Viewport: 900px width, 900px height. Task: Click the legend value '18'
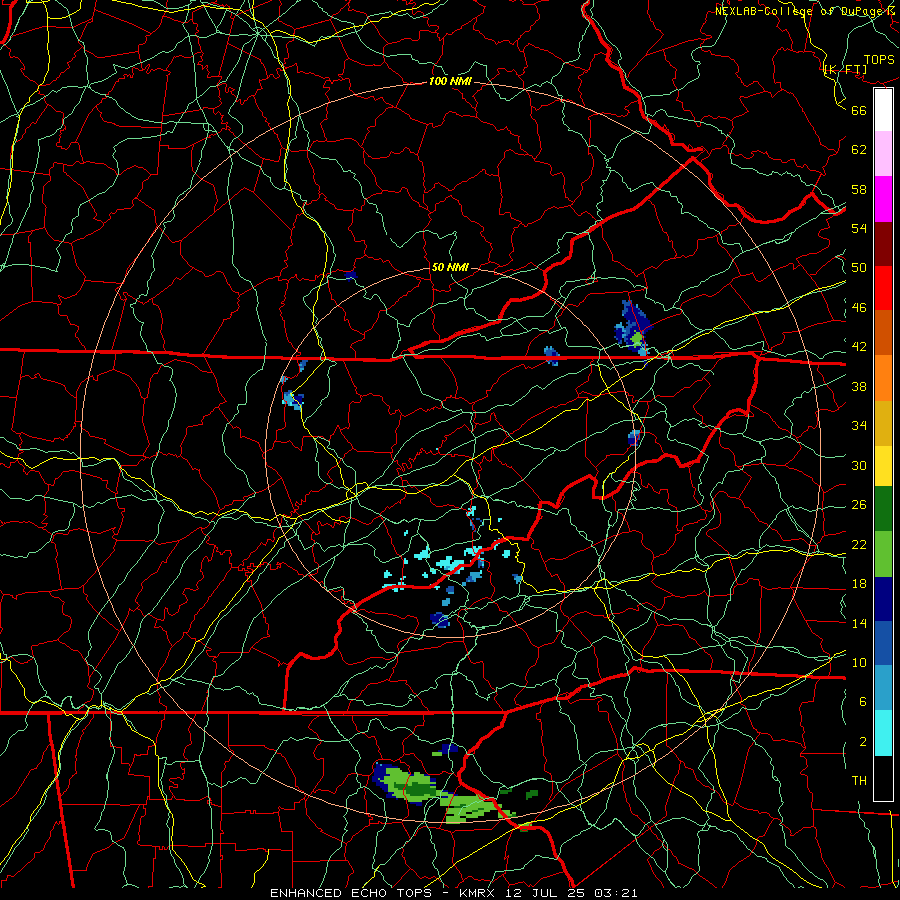(x=859, y=584)
